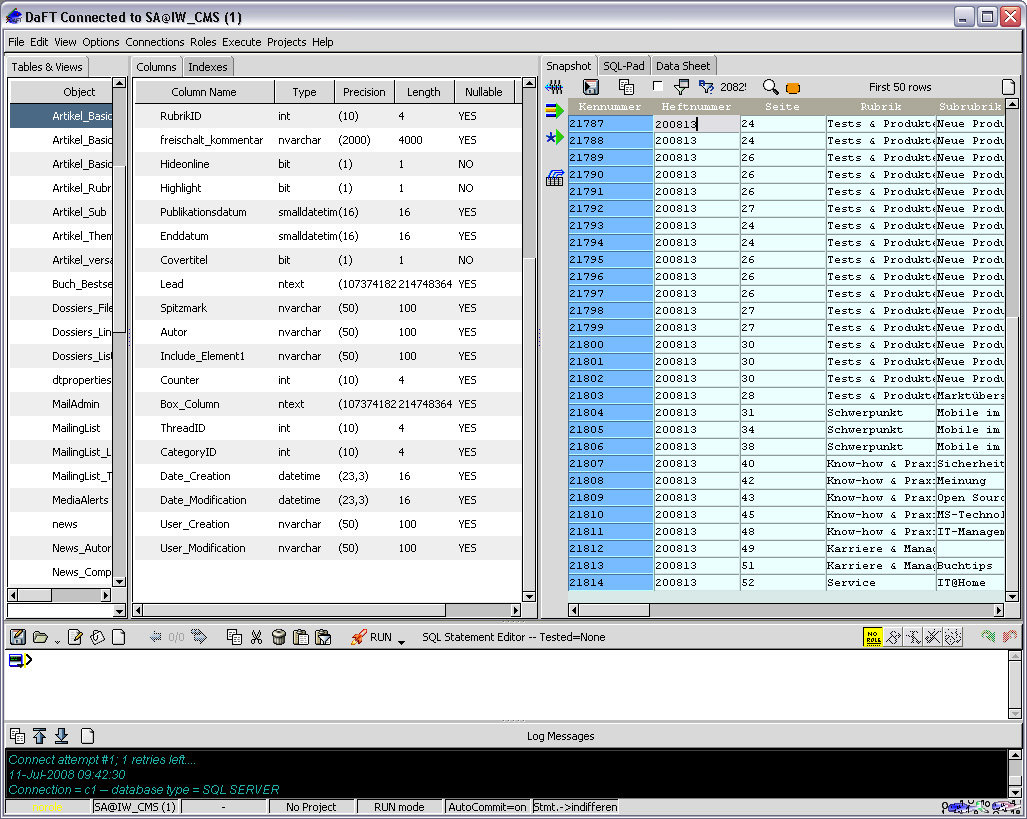Switch to the SQL-Pad tab
Screen dimensions: 1027x819
624,66
